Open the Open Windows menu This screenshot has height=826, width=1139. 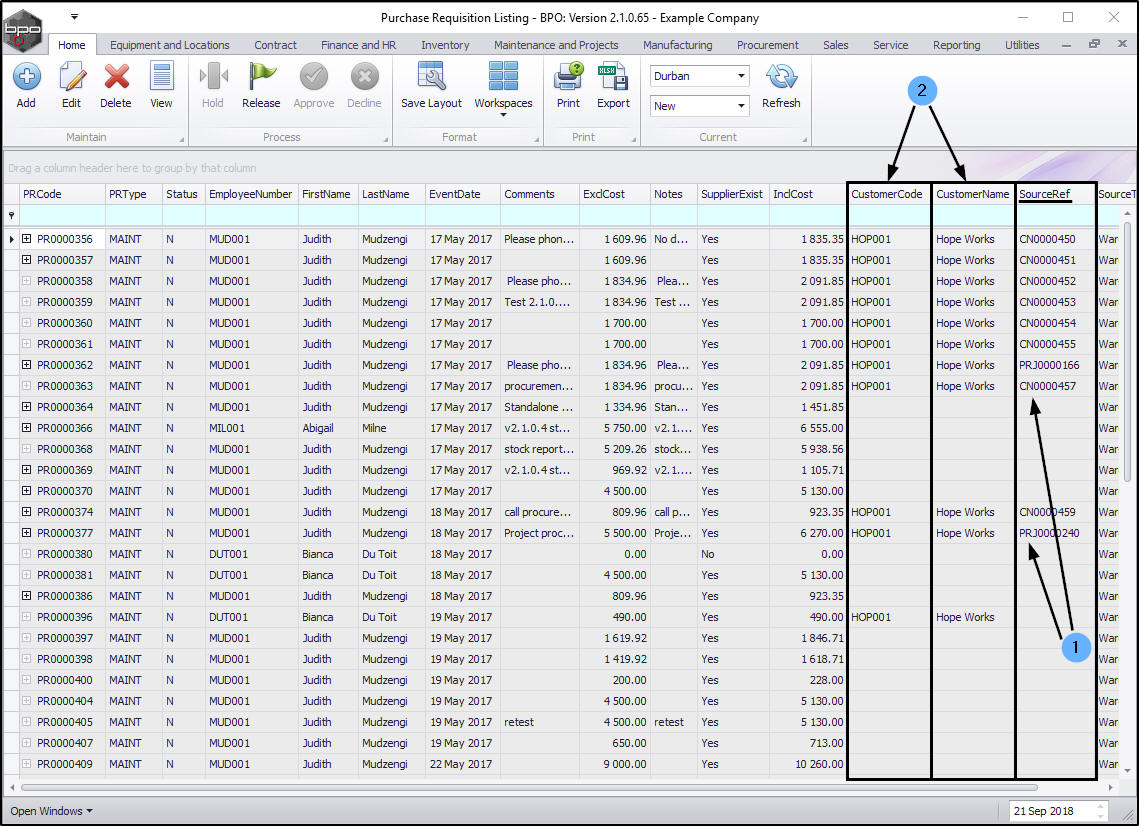51,811
